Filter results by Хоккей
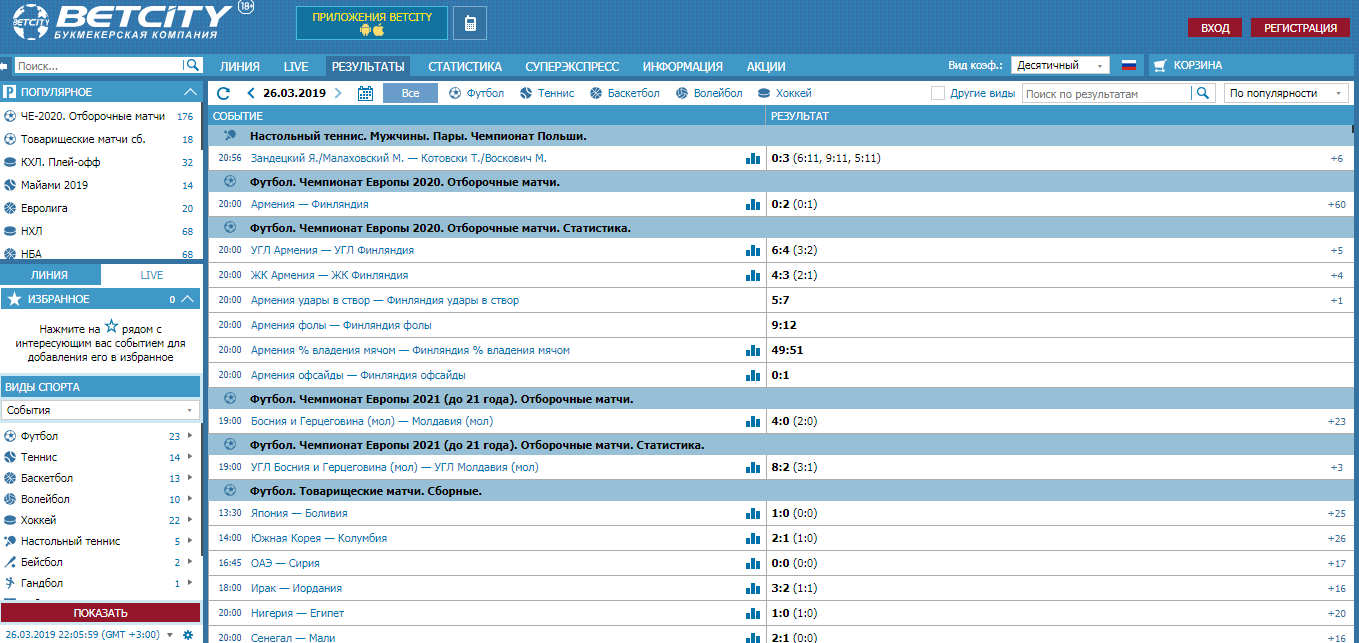 [785, 93]
